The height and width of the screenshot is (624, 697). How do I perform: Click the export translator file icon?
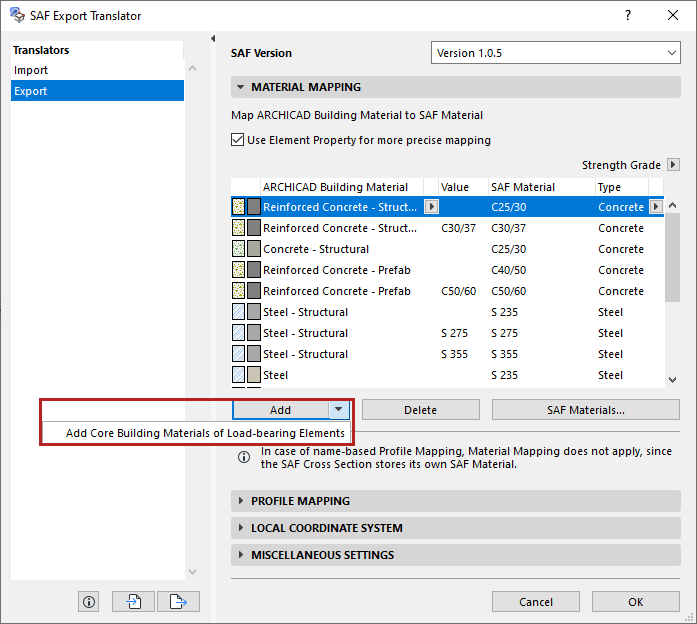click(178, 602)
